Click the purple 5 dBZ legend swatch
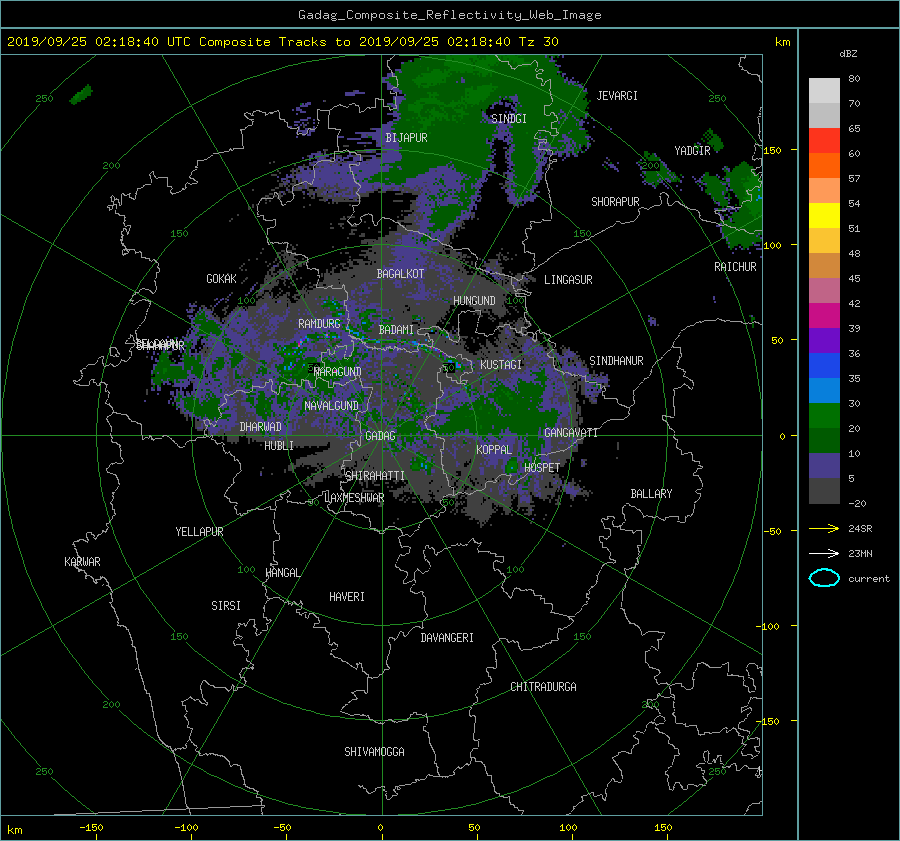The height and width of the screenshot is (841, 900). click(824, 465)
